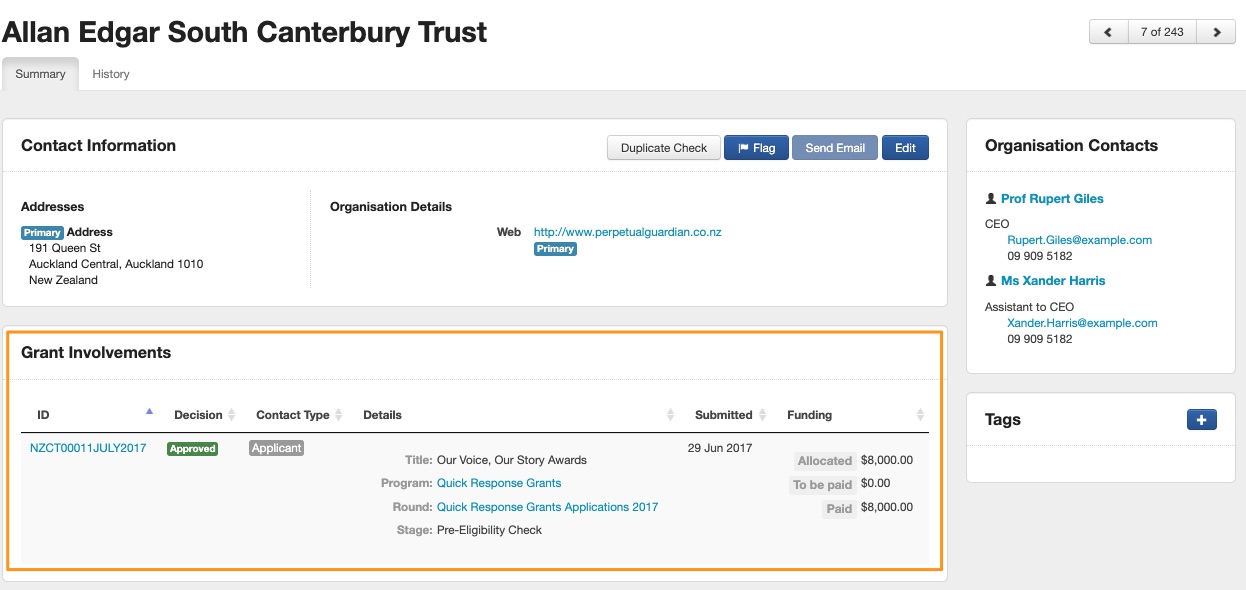Select the Summary tab
Screen dimensions: 1246x590
click(x=40, y=74)
